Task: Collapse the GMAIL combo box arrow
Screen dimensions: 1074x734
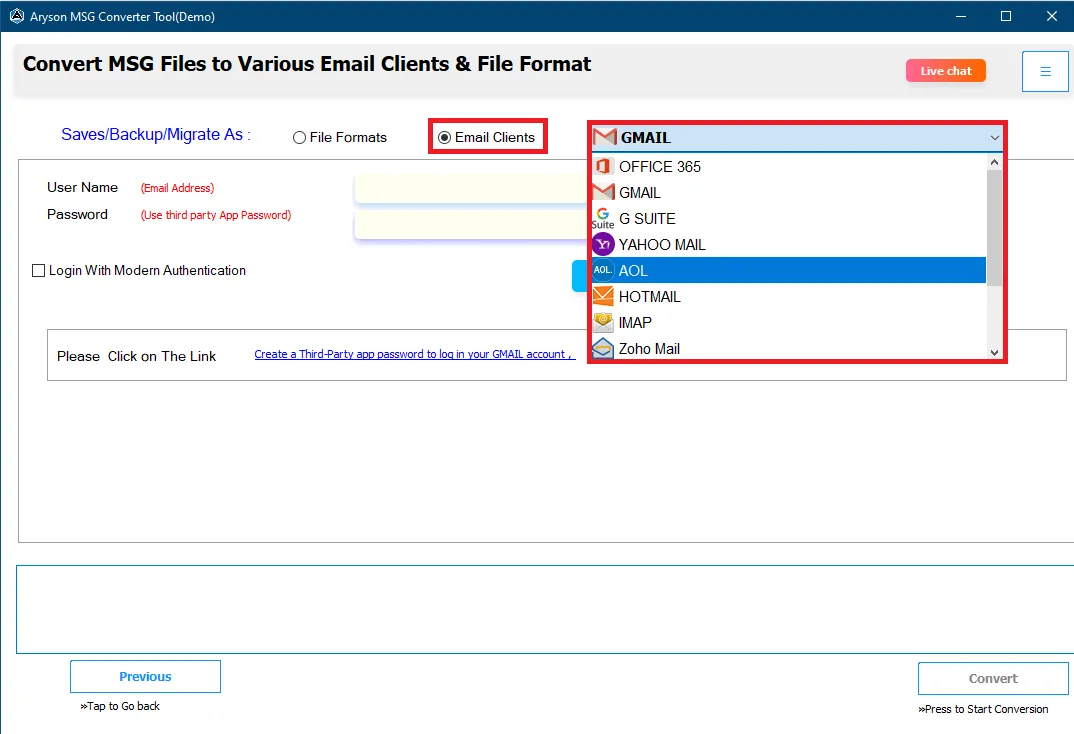Action: tap(995, 138)
